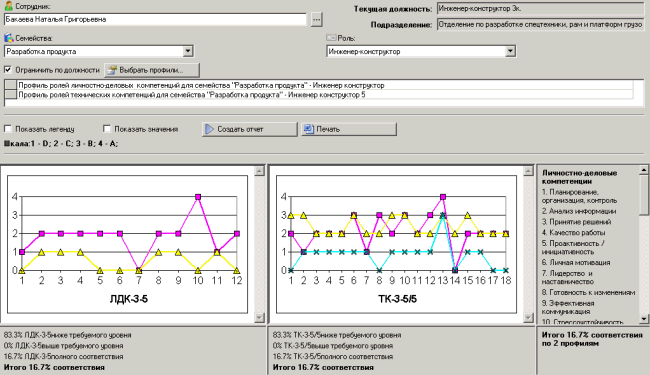Click the Выбрать профили button
This screenshot has height=375, width=650.
point(152,70)
